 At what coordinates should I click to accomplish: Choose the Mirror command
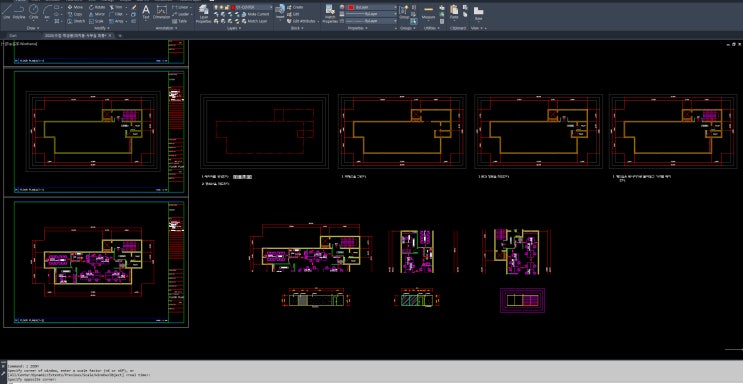[x=97, y=14]
